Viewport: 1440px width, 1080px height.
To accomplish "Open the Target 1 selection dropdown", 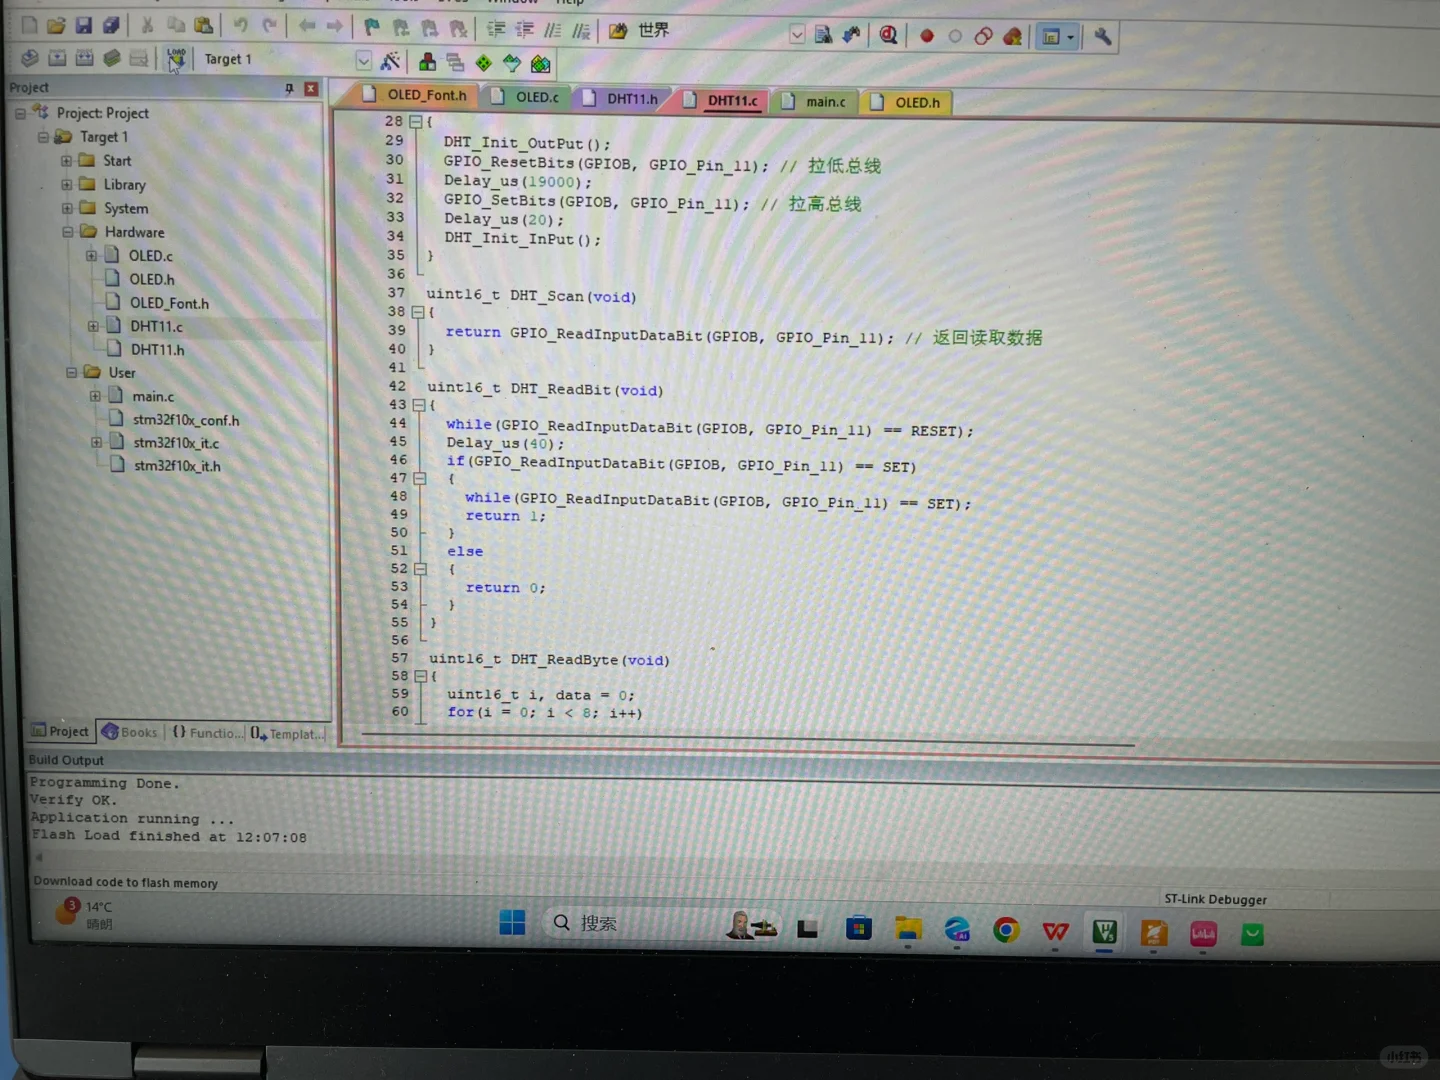I will [x=363, y=61].
